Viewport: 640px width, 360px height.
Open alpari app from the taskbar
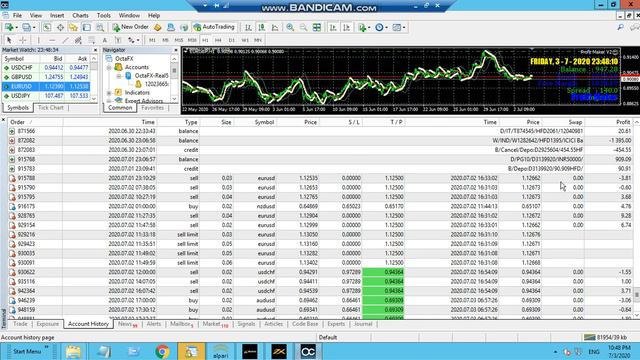[220, 351]
